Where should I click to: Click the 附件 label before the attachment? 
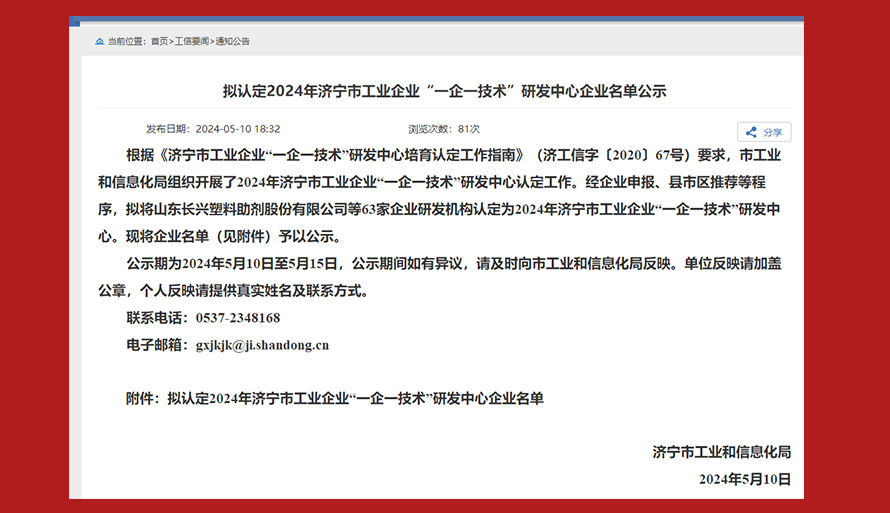[x=142, y=398]
